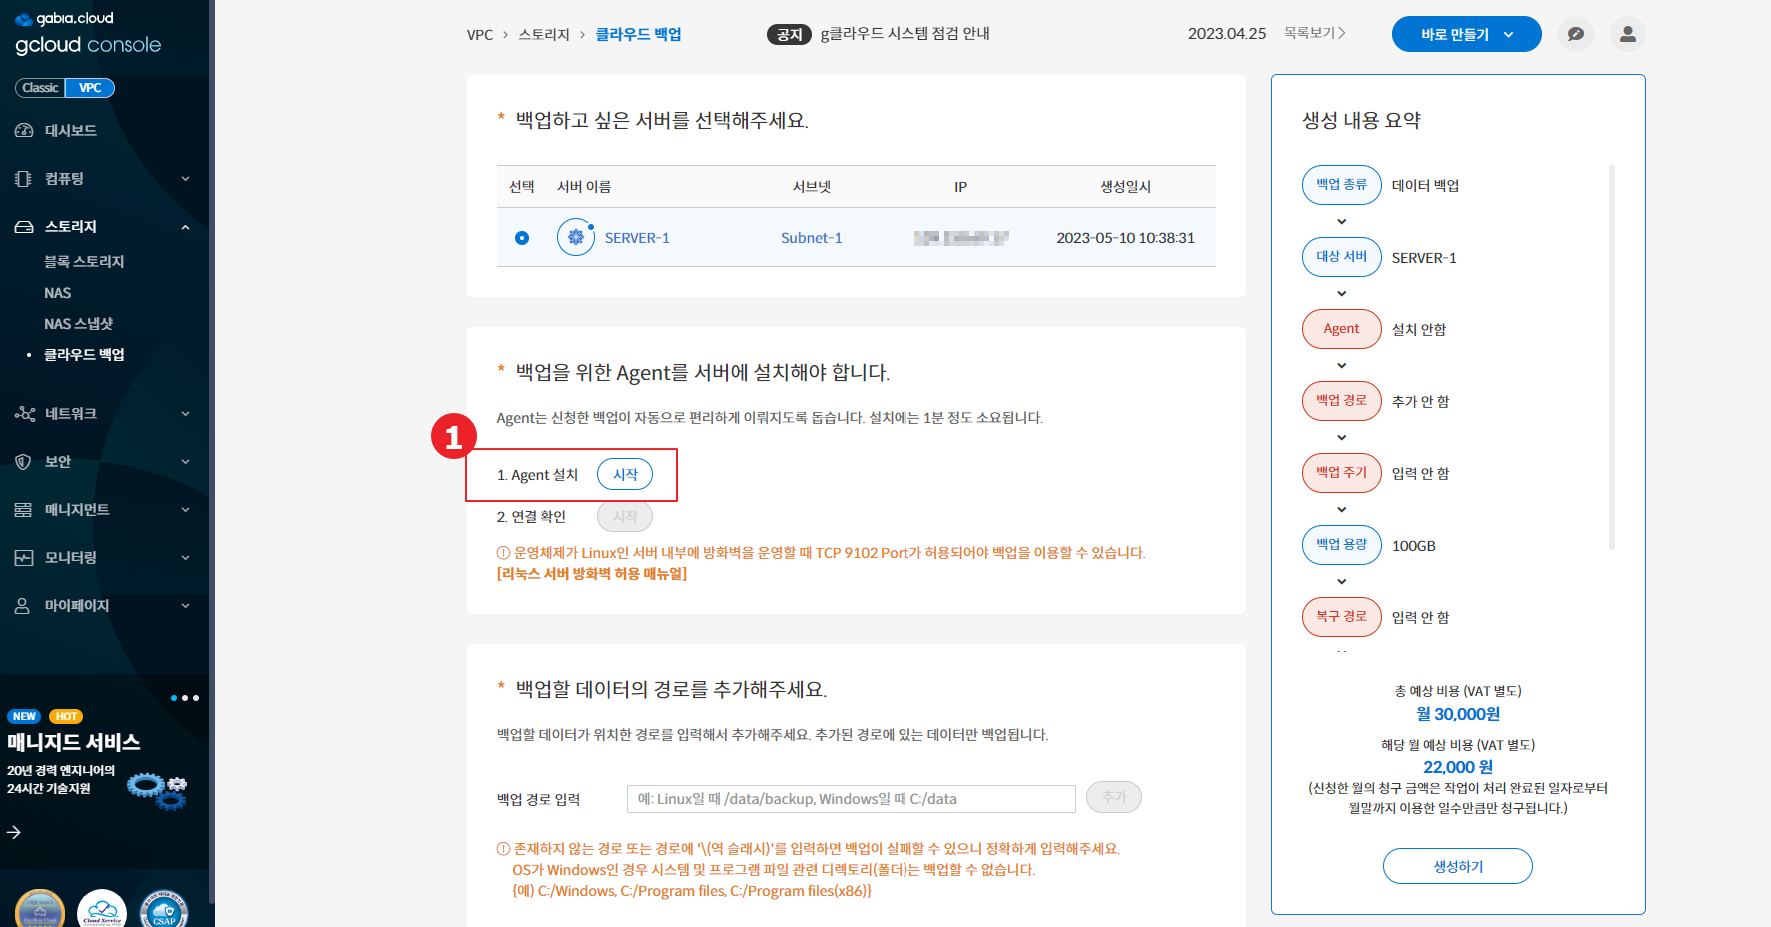Switch to Classic mode toggle
This screenshot has width=1771, height=927.
(x=40, y=88)
